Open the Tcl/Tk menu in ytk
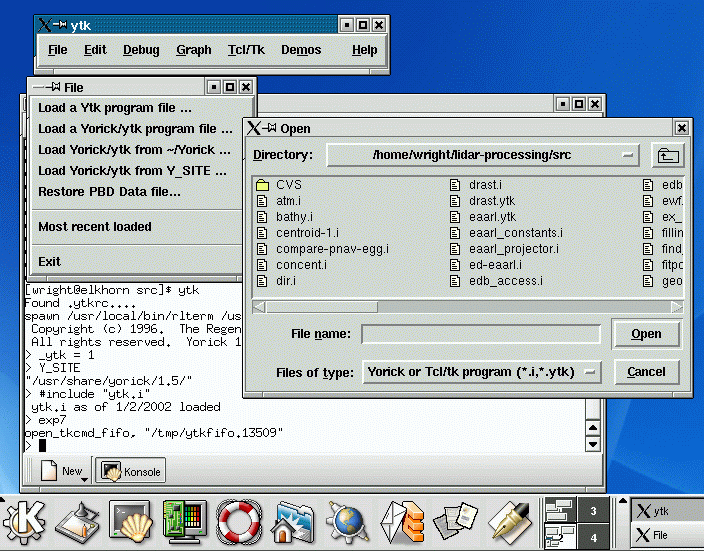Image resolution: width=704 pixels, height=551 pixels. click(246, 50)
